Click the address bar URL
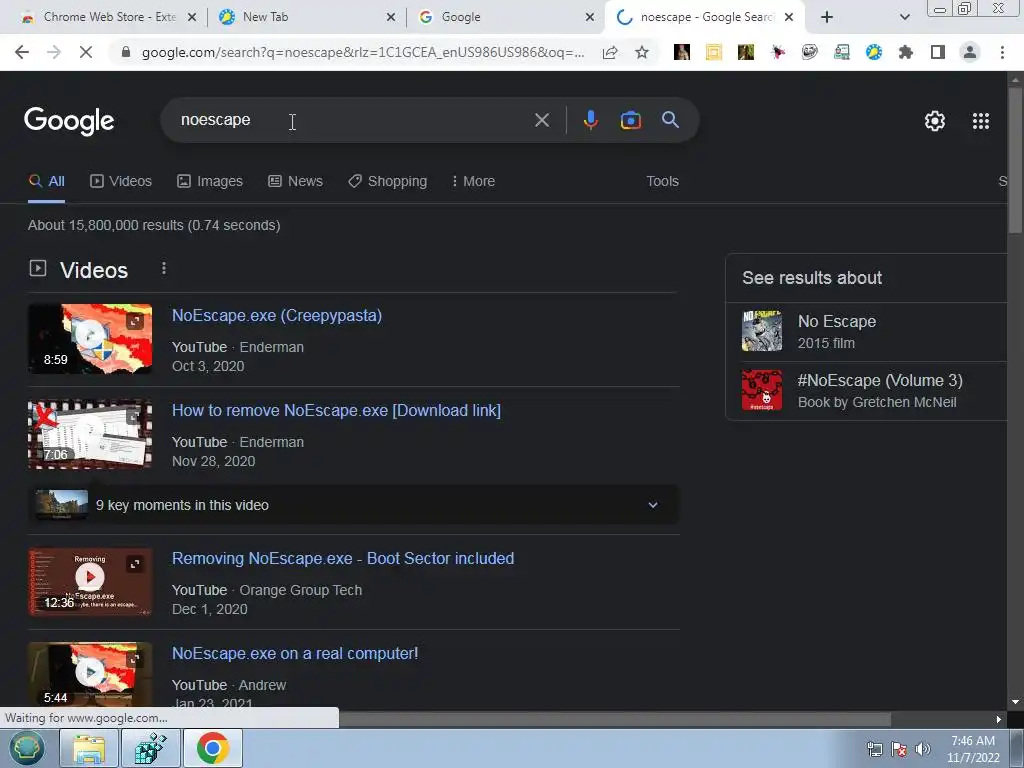This screenshot has height=768, width=1024. coord(362,52)
